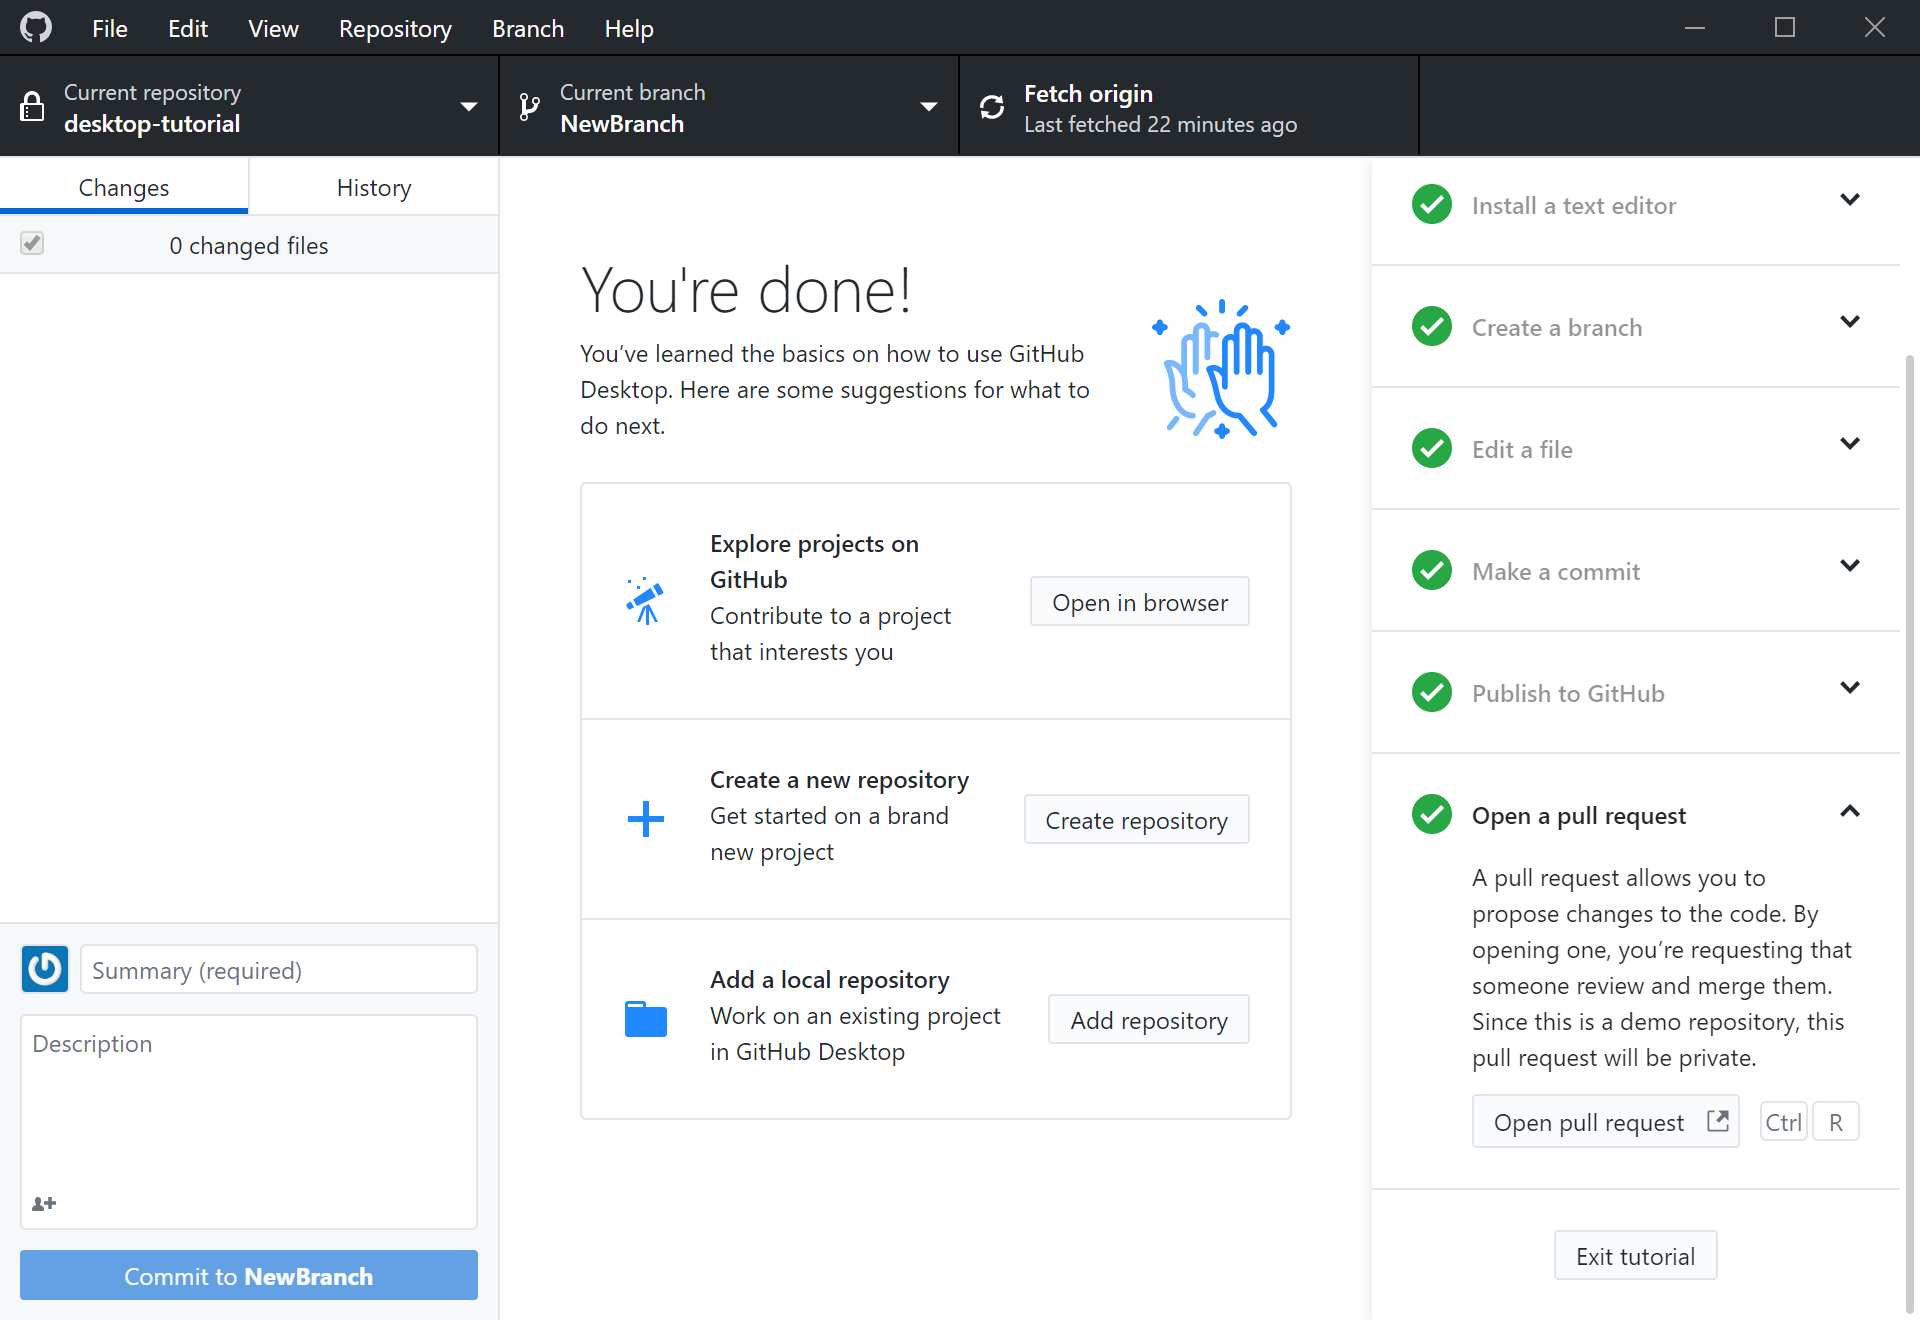
Task: Click the '0 changed files' label
Action: click(249, 245)
